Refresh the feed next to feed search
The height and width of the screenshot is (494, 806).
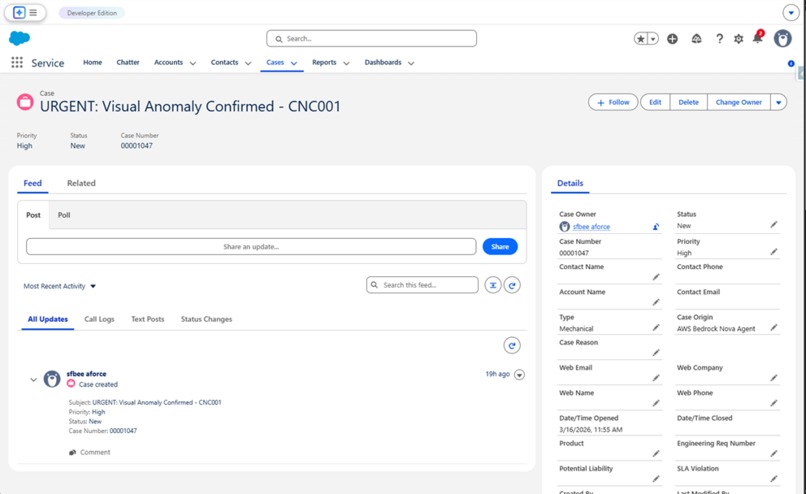[512, 285]
